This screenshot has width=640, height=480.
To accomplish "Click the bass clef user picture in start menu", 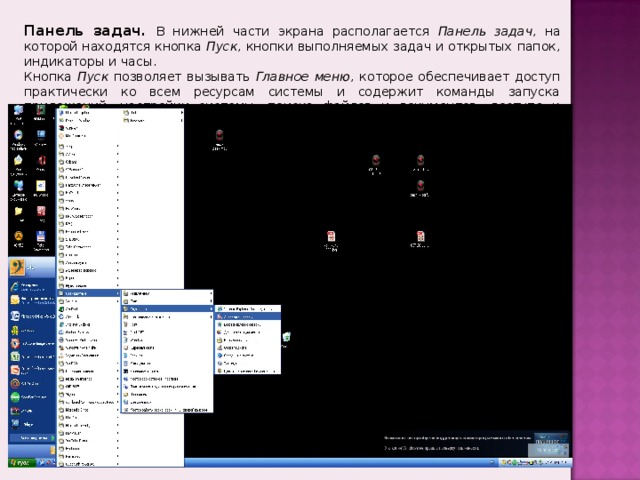I will (17, 267).
